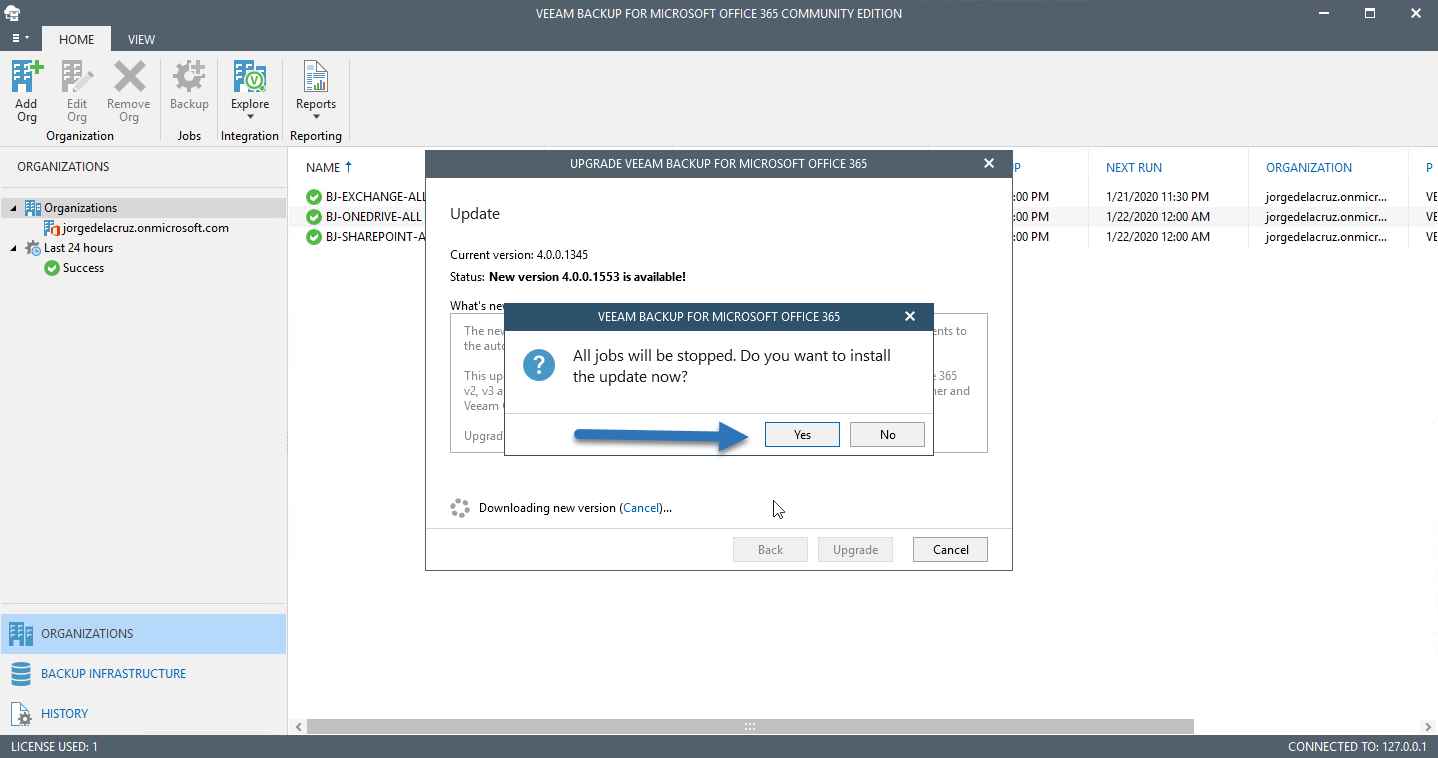
Task: Click the Cancel link beside Downloading new version
Action: (x=641, y=508)
